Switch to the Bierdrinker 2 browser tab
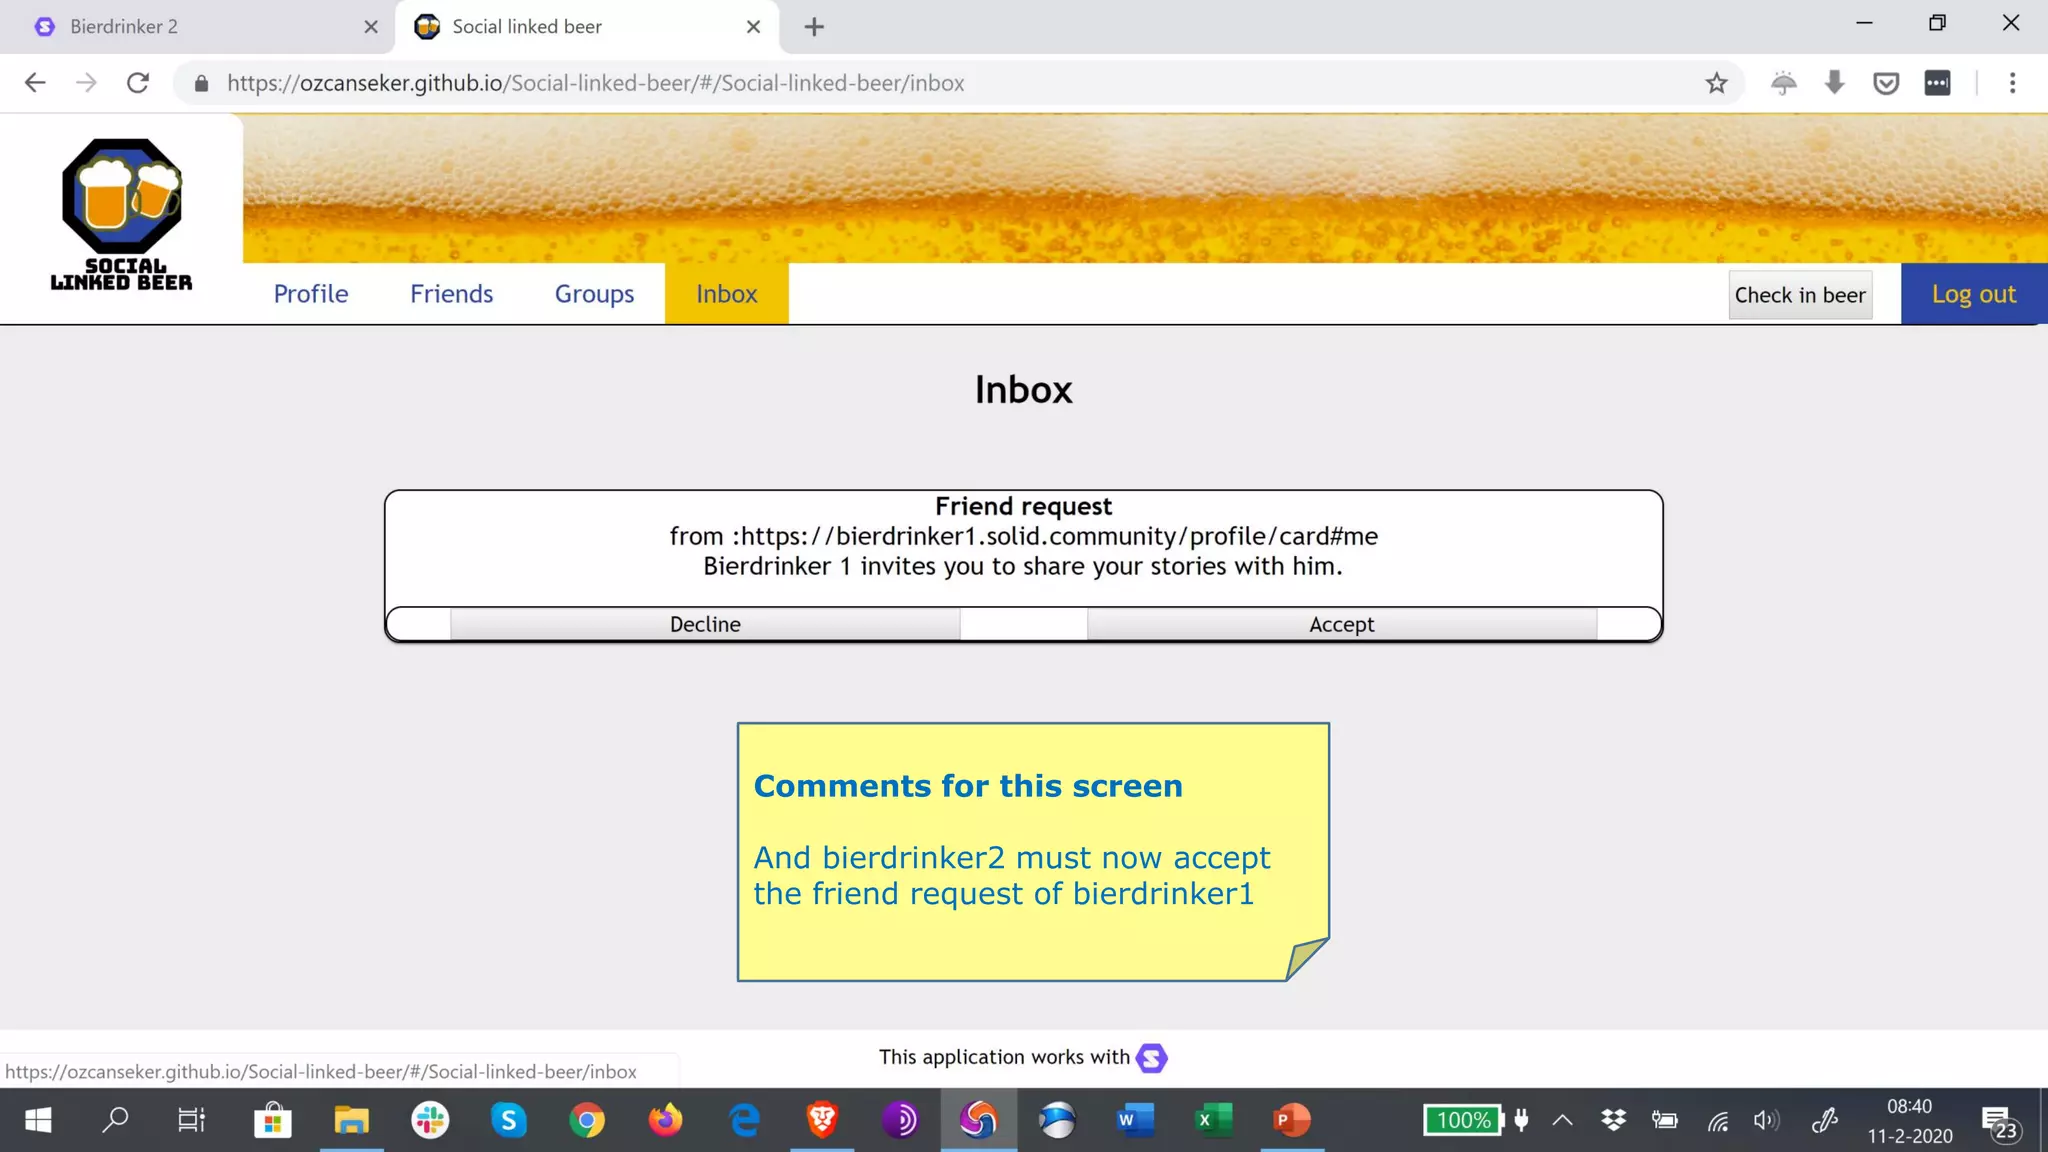Image resolution: width=2048 pixels, height=1152 pixels. [x=197, y=27]
